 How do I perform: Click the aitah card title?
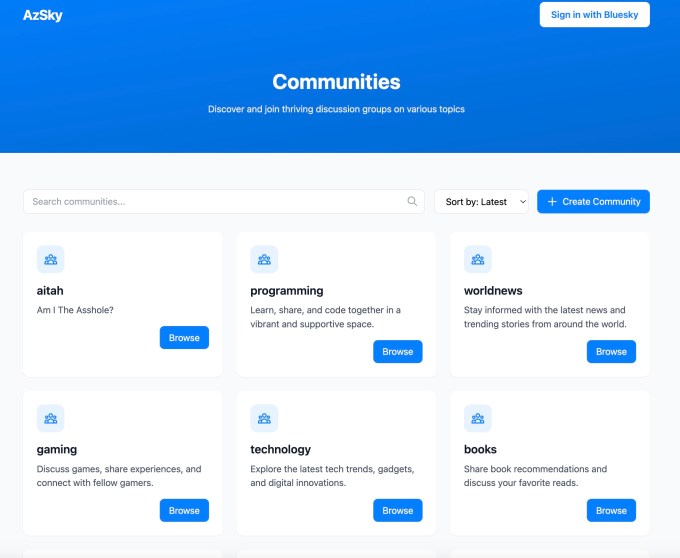tap(50, 290)
